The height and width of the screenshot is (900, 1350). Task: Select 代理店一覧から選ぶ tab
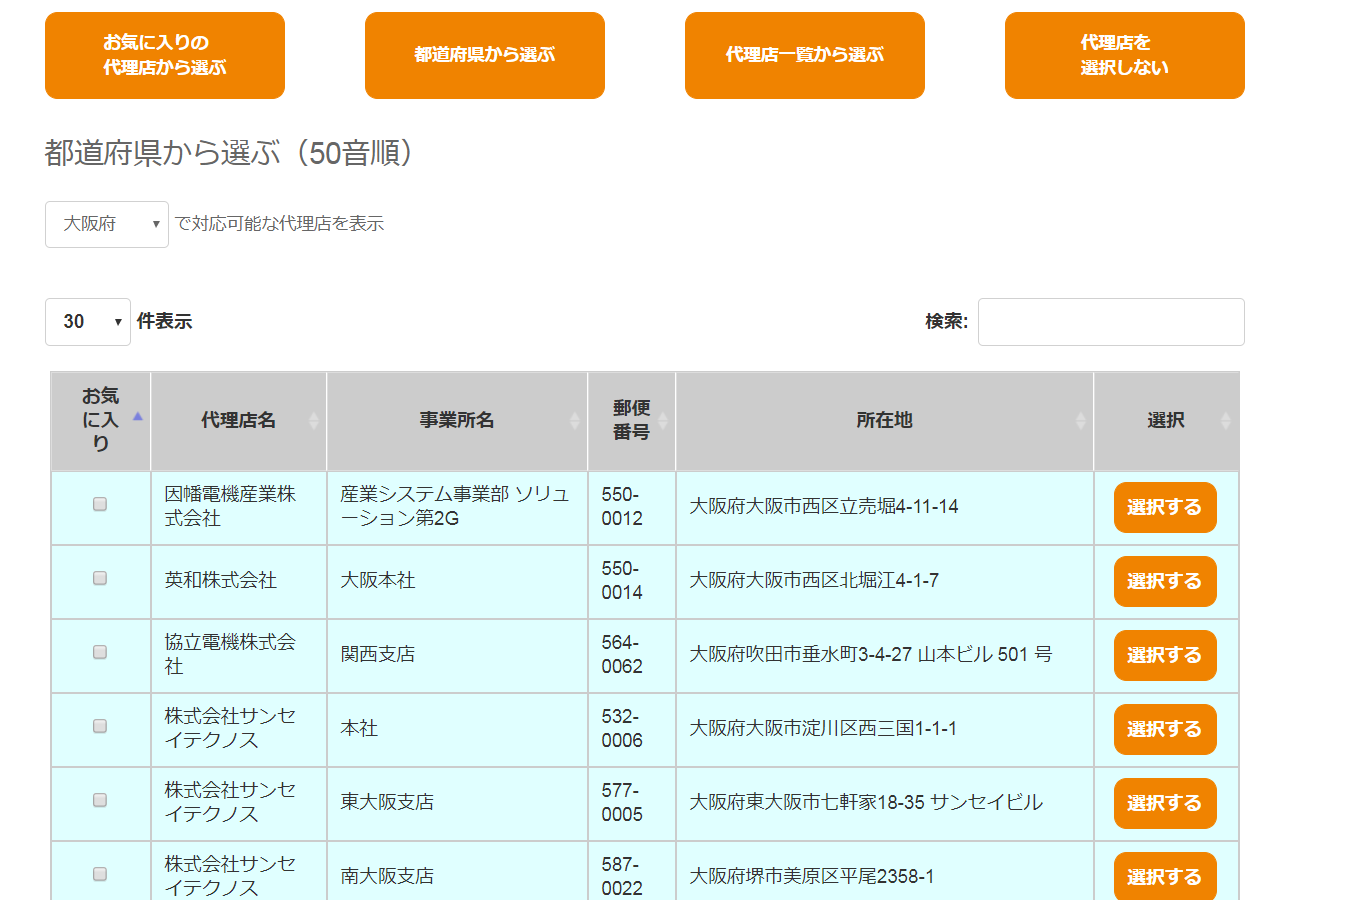(805, 55)
